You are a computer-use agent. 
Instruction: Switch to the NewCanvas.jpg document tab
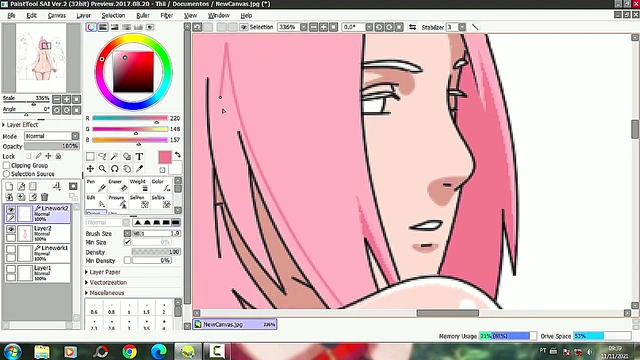point(235,324)
